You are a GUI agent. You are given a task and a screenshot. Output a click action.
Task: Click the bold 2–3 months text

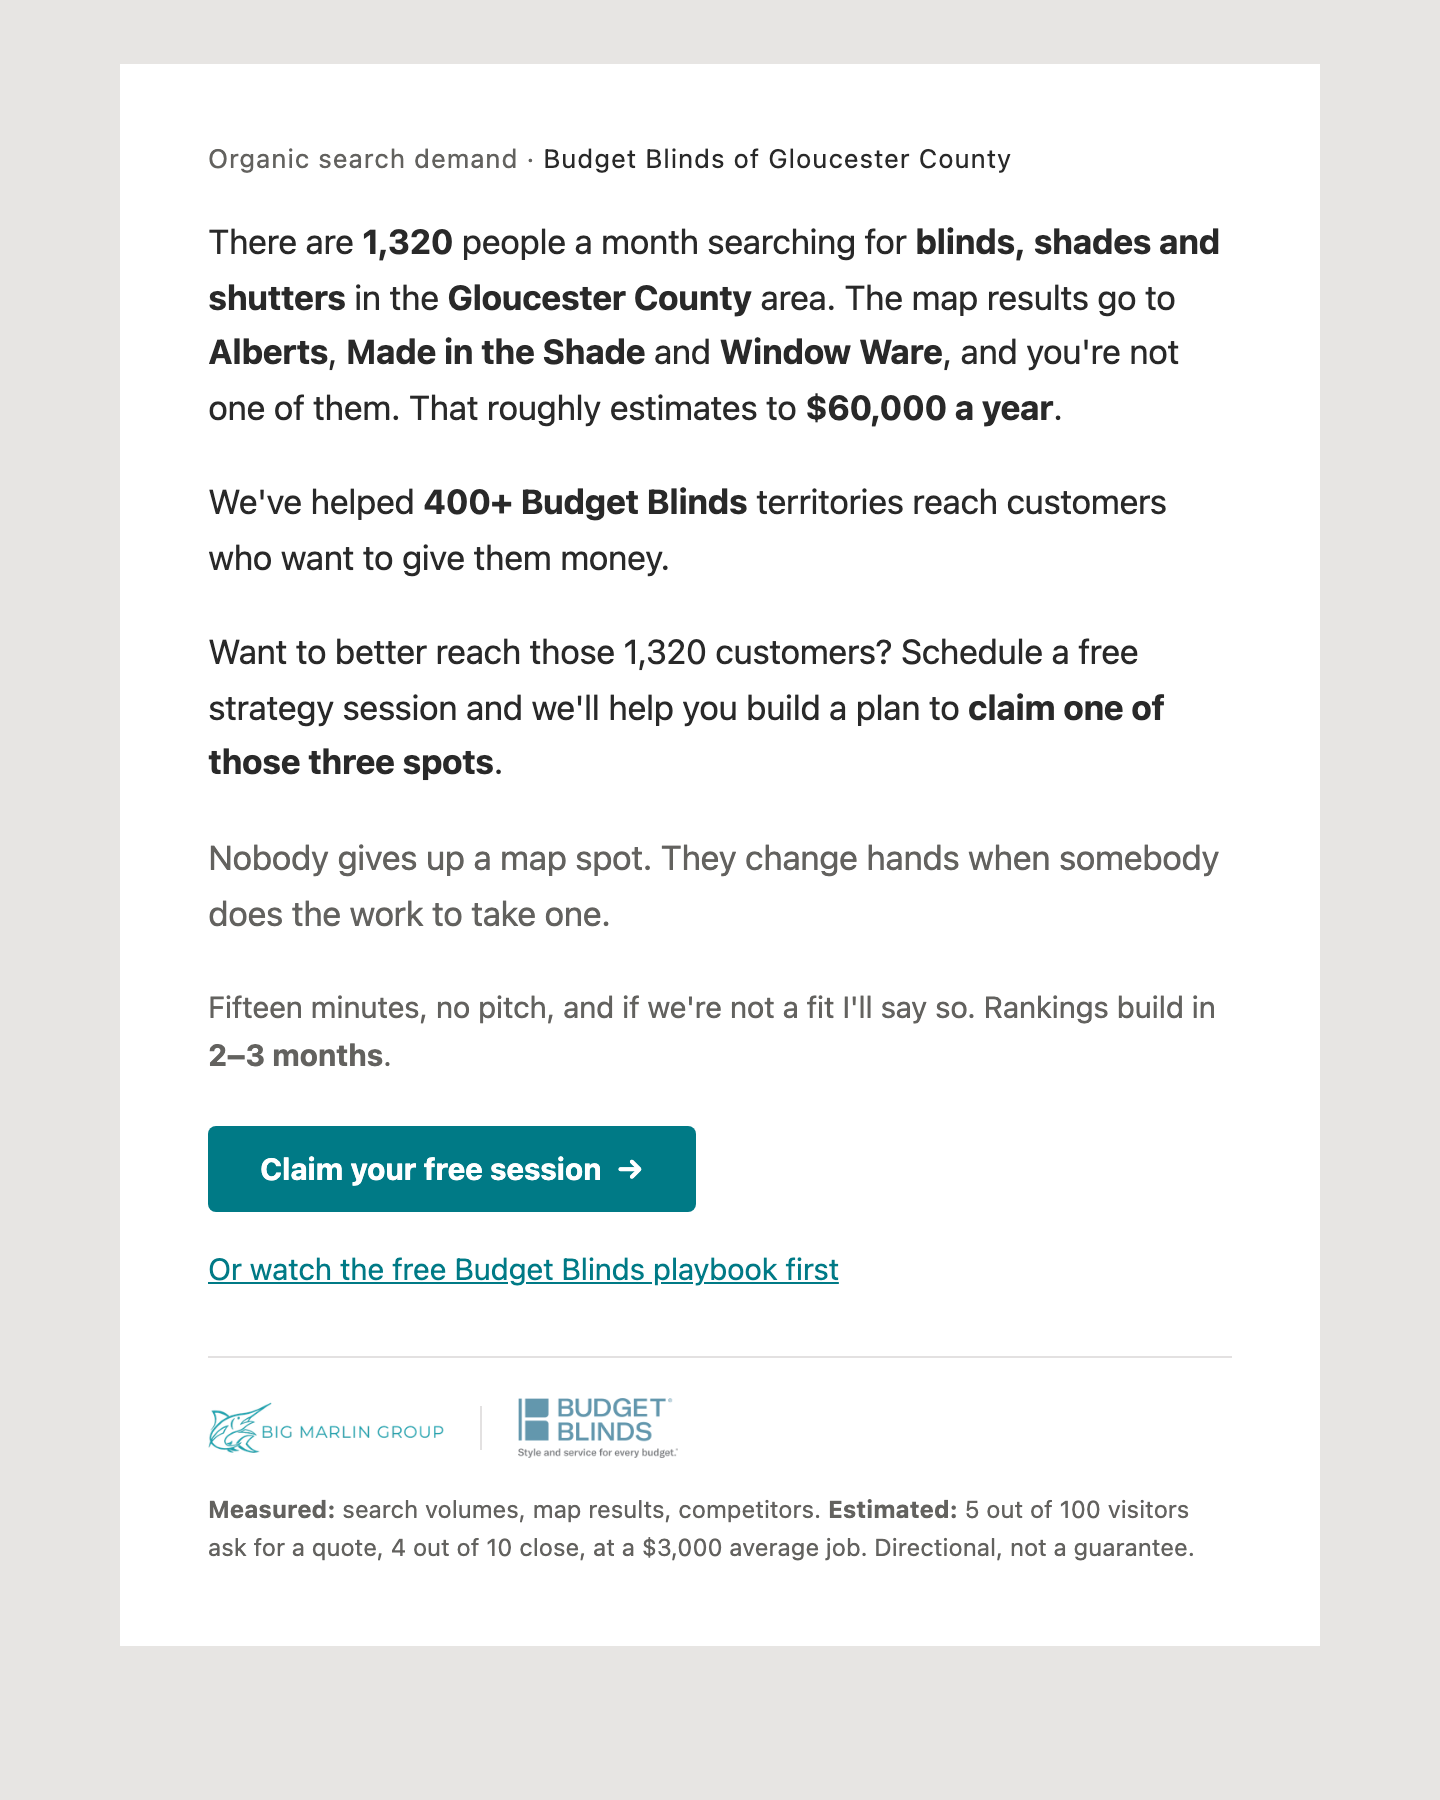[296, 1056]
